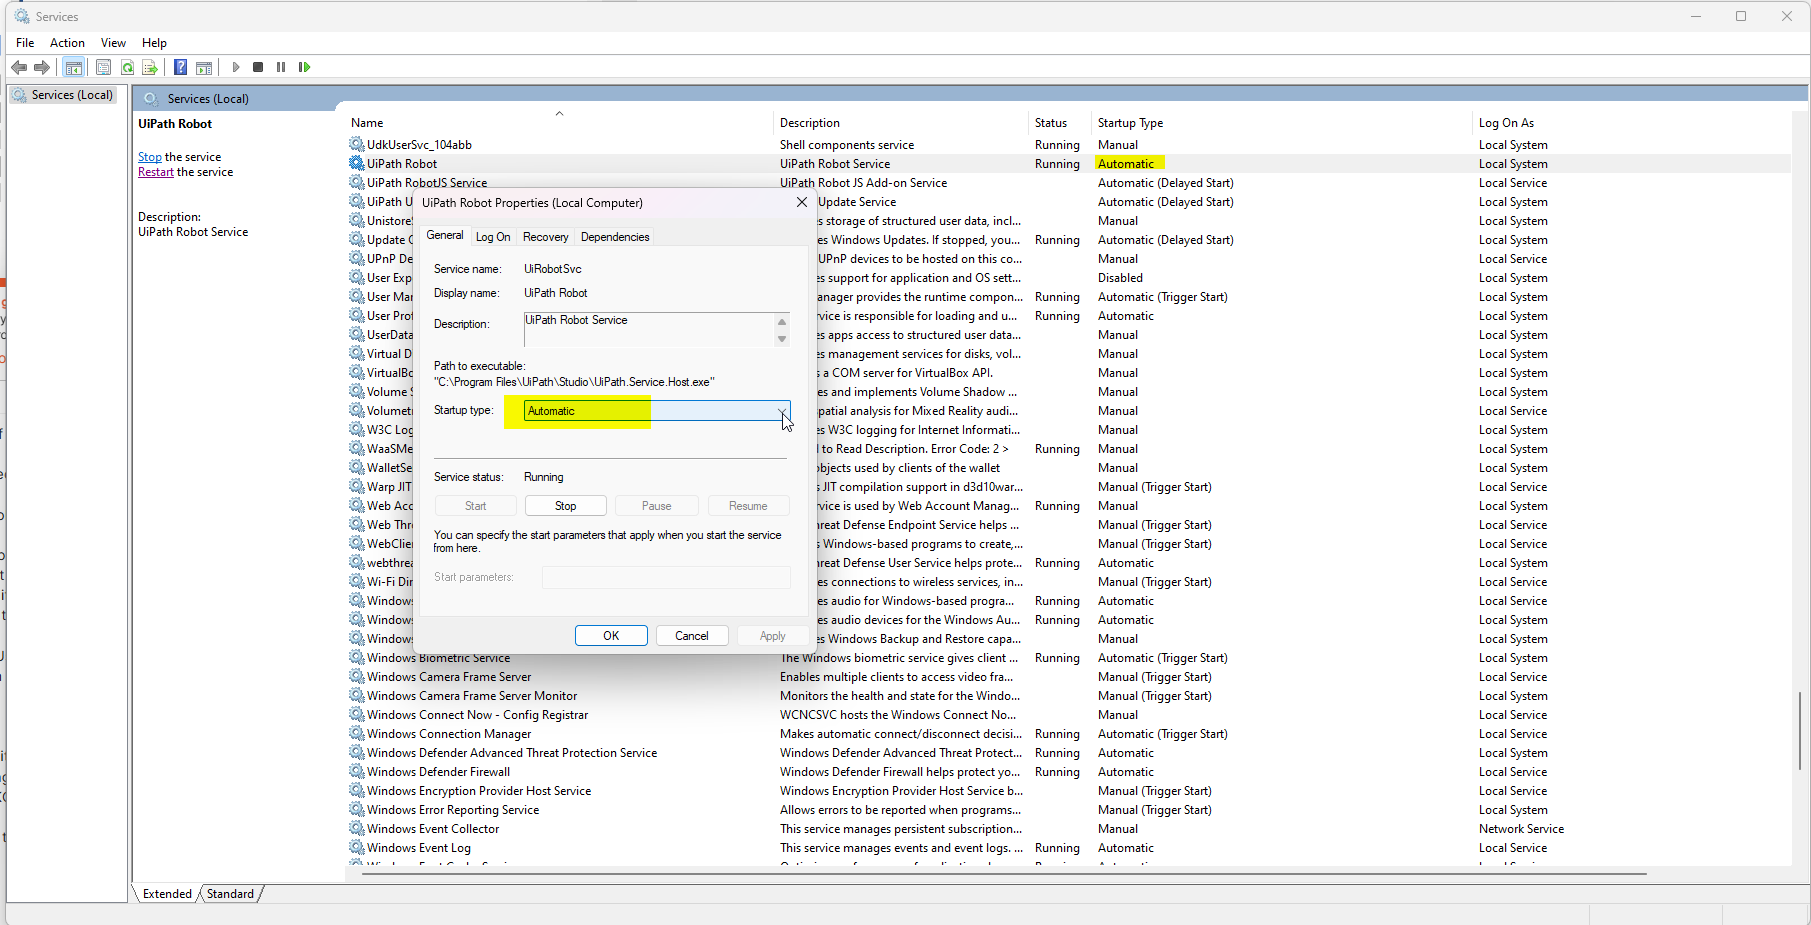Screen dimensions: 1811x925
Task: Open the Startup type dropdown
Action: click(657, 411)
